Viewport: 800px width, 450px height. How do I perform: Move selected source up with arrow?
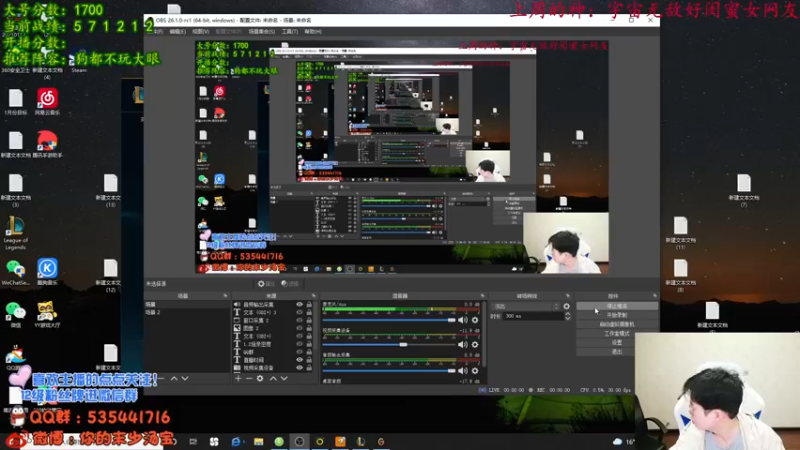point(273,379)
